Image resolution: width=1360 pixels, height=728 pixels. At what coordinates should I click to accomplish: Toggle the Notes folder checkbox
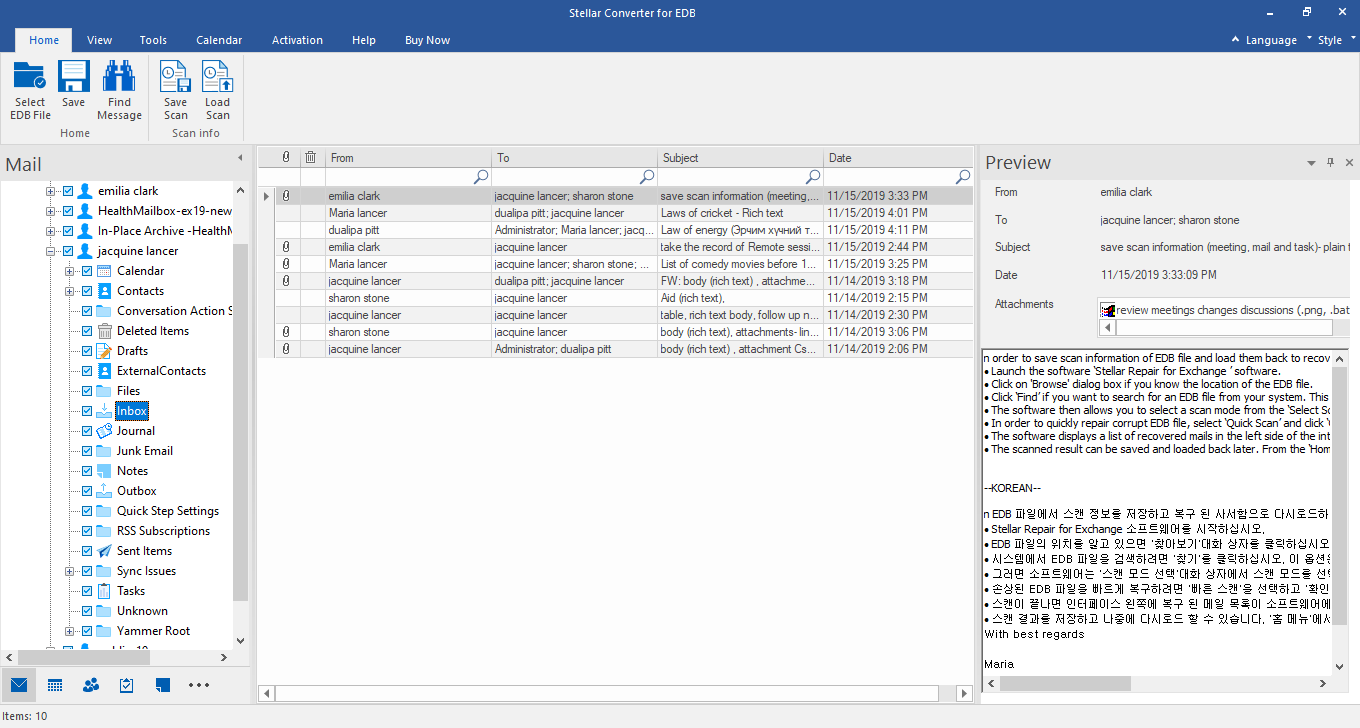(x=87, y=471)
